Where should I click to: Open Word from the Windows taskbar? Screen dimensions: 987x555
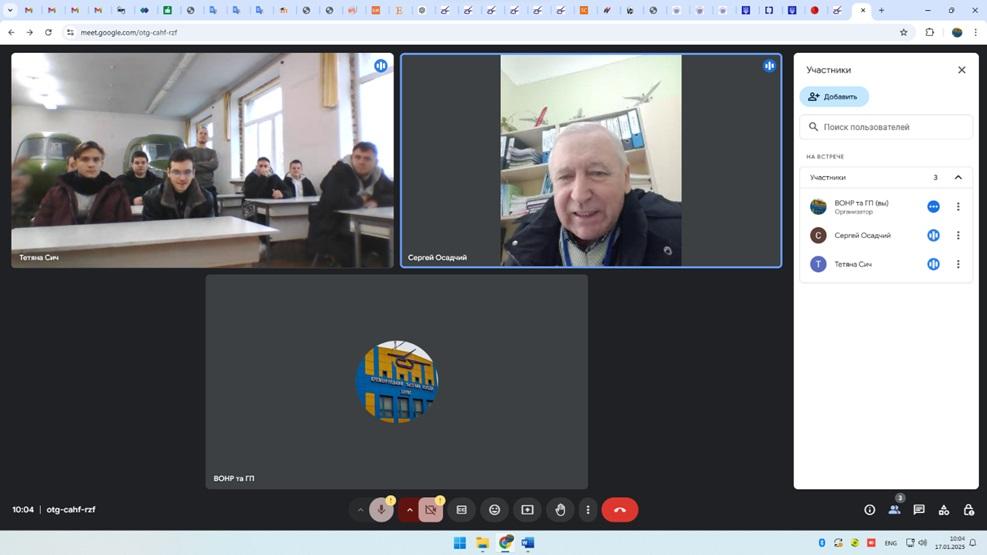pyautogui.click(x=528, y=543)
